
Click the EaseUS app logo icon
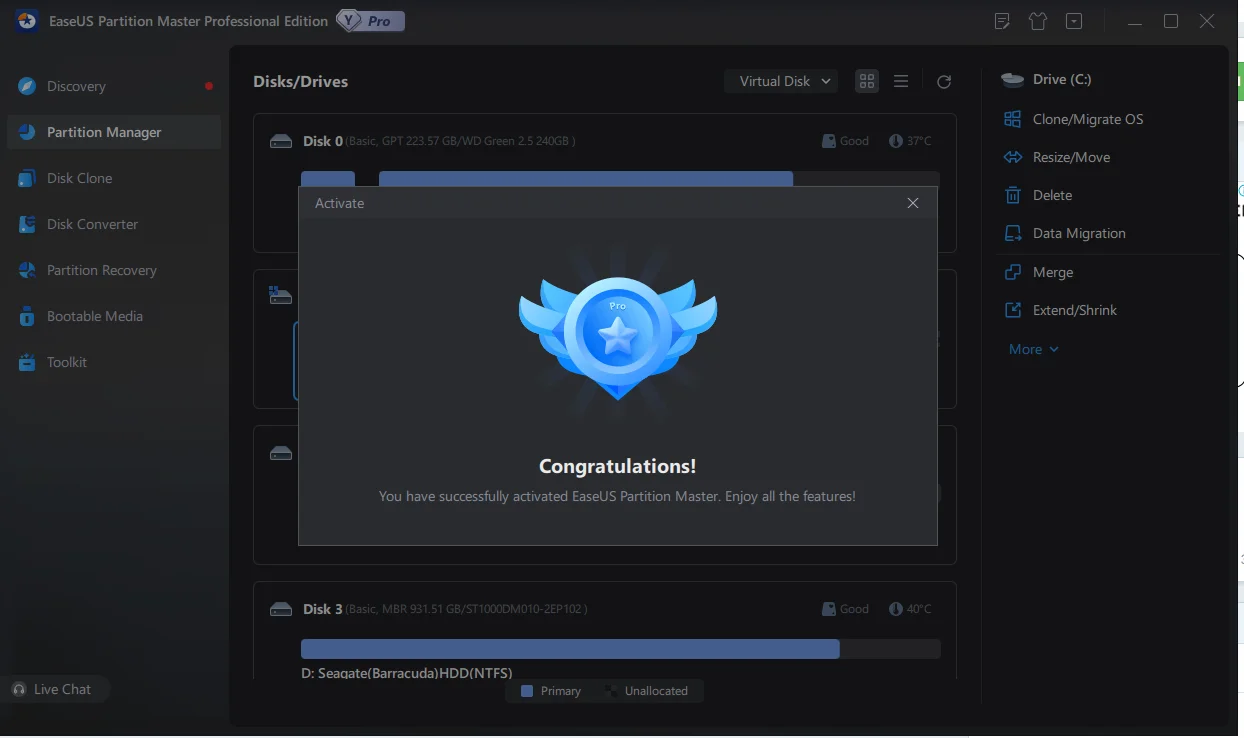(x=27, y=21)
